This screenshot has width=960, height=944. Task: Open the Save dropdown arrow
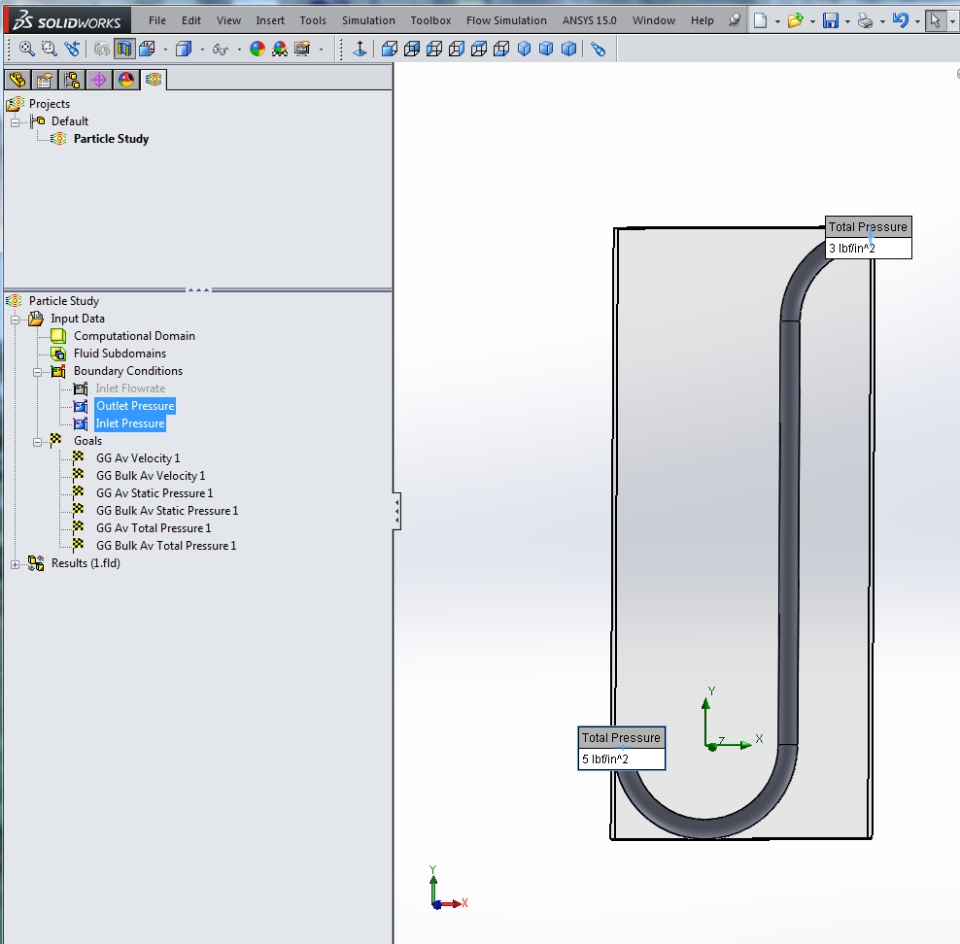847,21
